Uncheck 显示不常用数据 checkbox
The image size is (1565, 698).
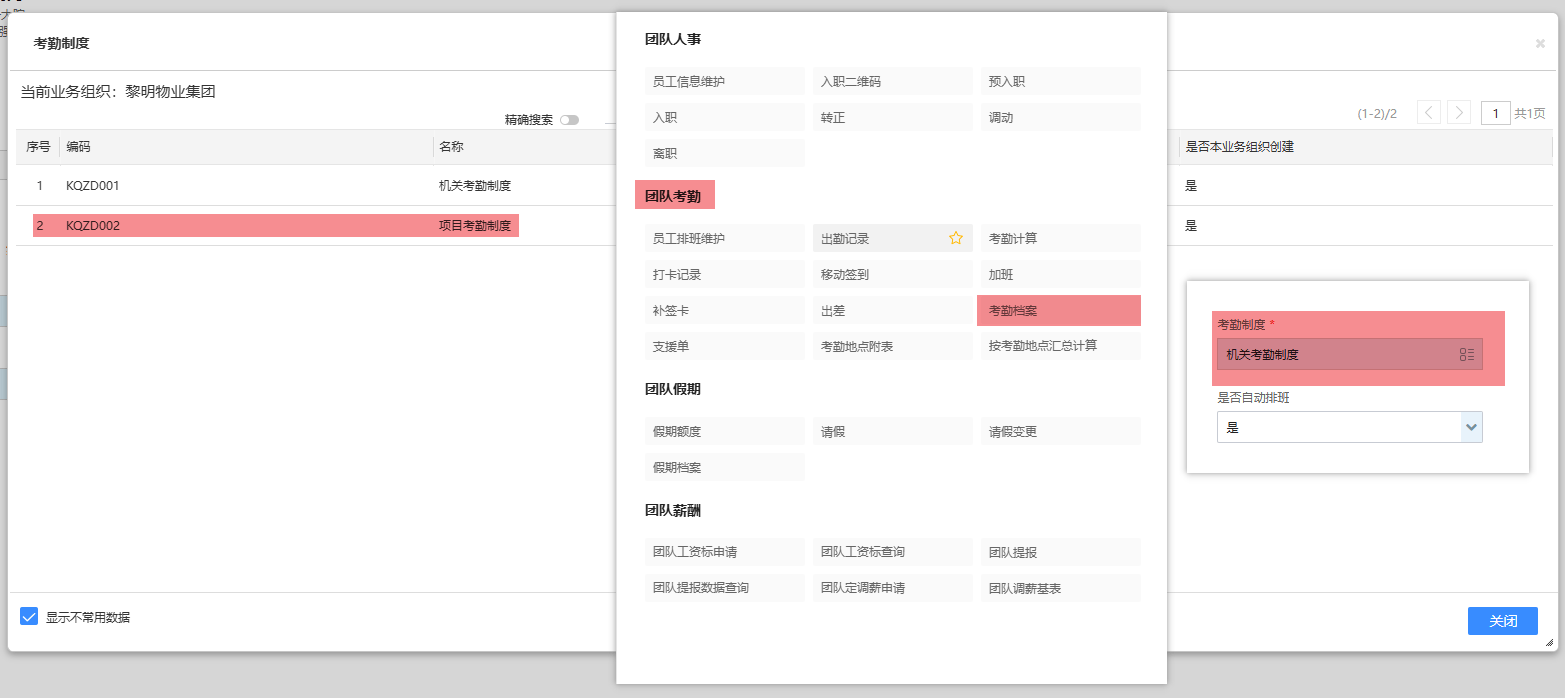[x=30, y=616]
